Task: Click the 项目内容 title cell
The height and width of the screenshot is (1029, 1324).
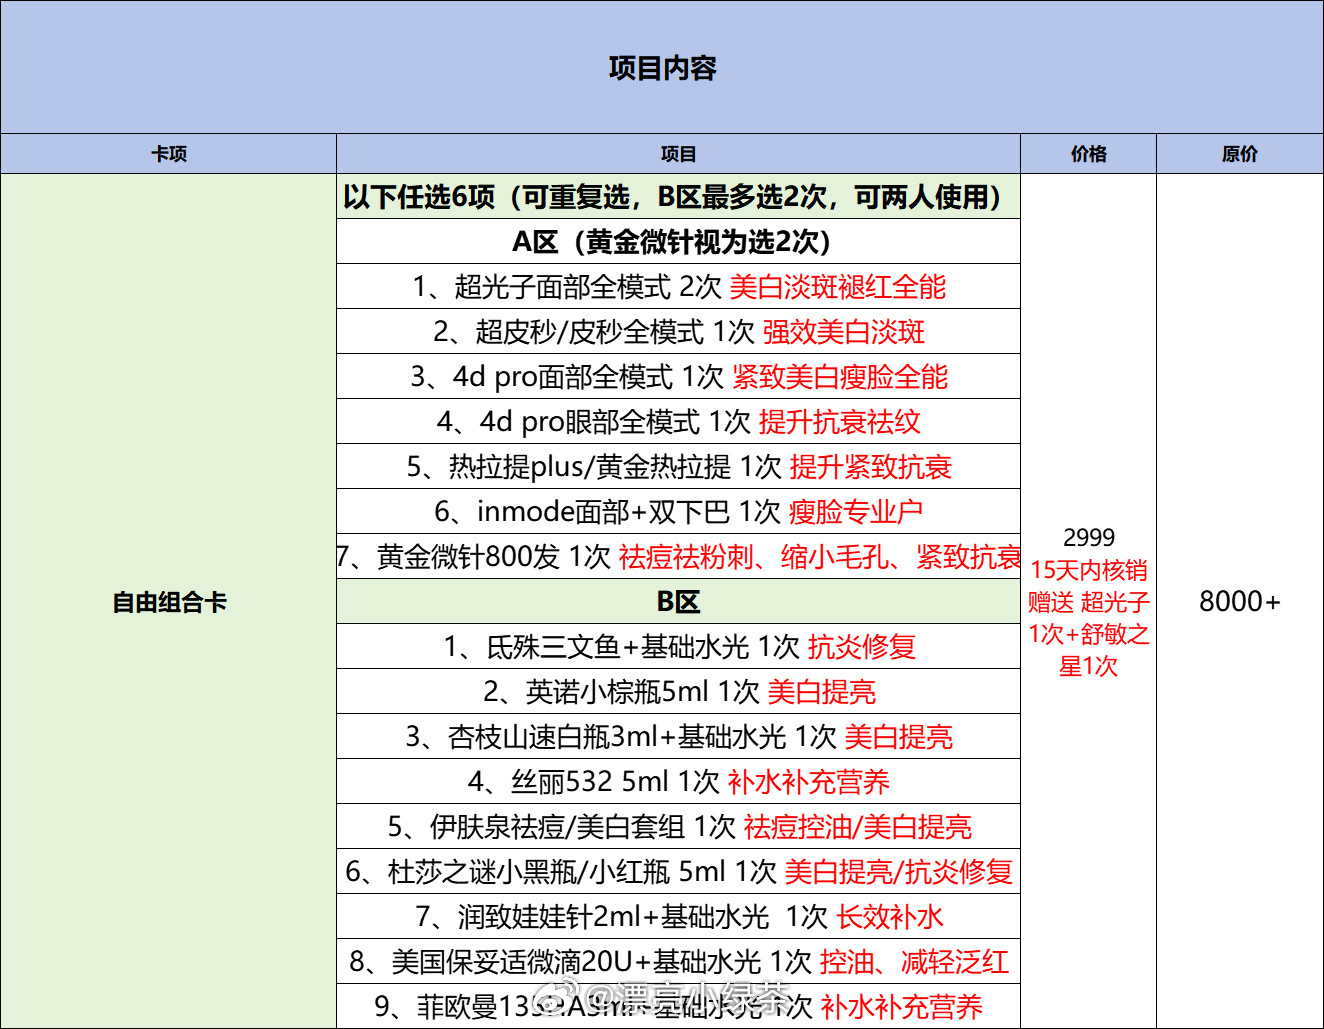Action: [662, 67]
